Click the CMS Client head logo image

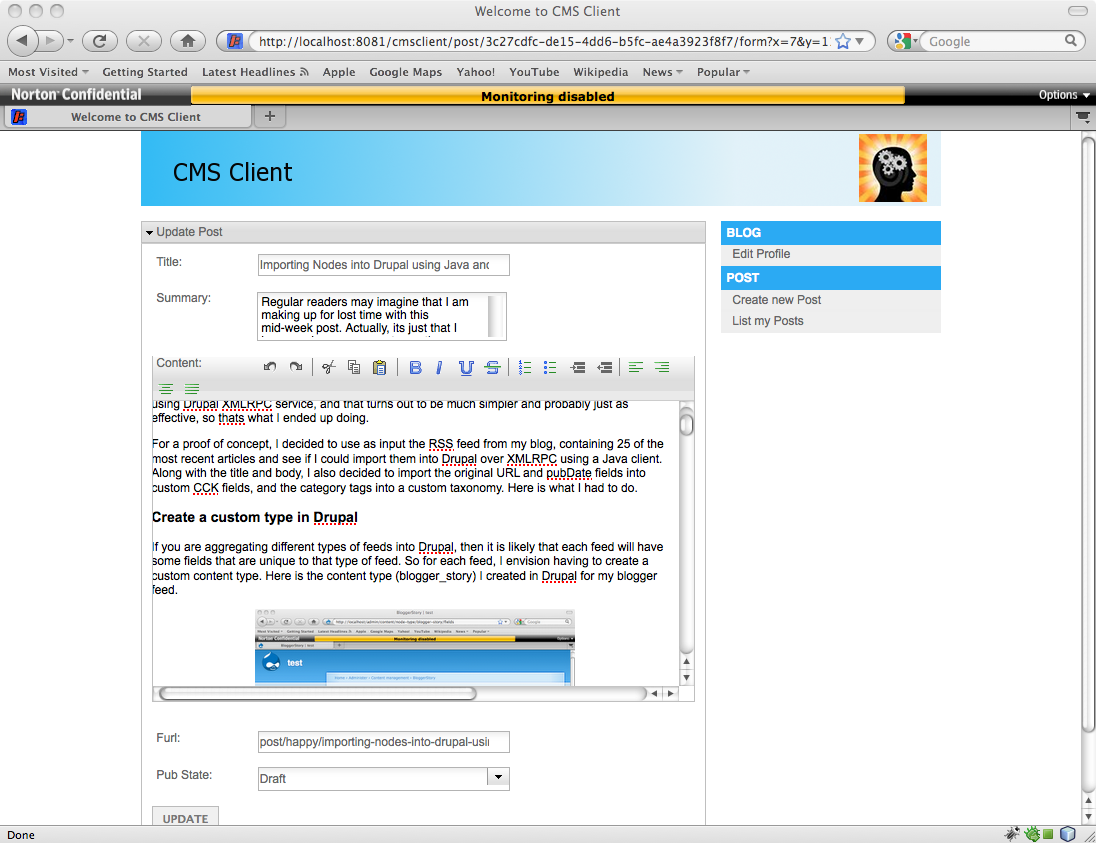click(x=893, y=168)
